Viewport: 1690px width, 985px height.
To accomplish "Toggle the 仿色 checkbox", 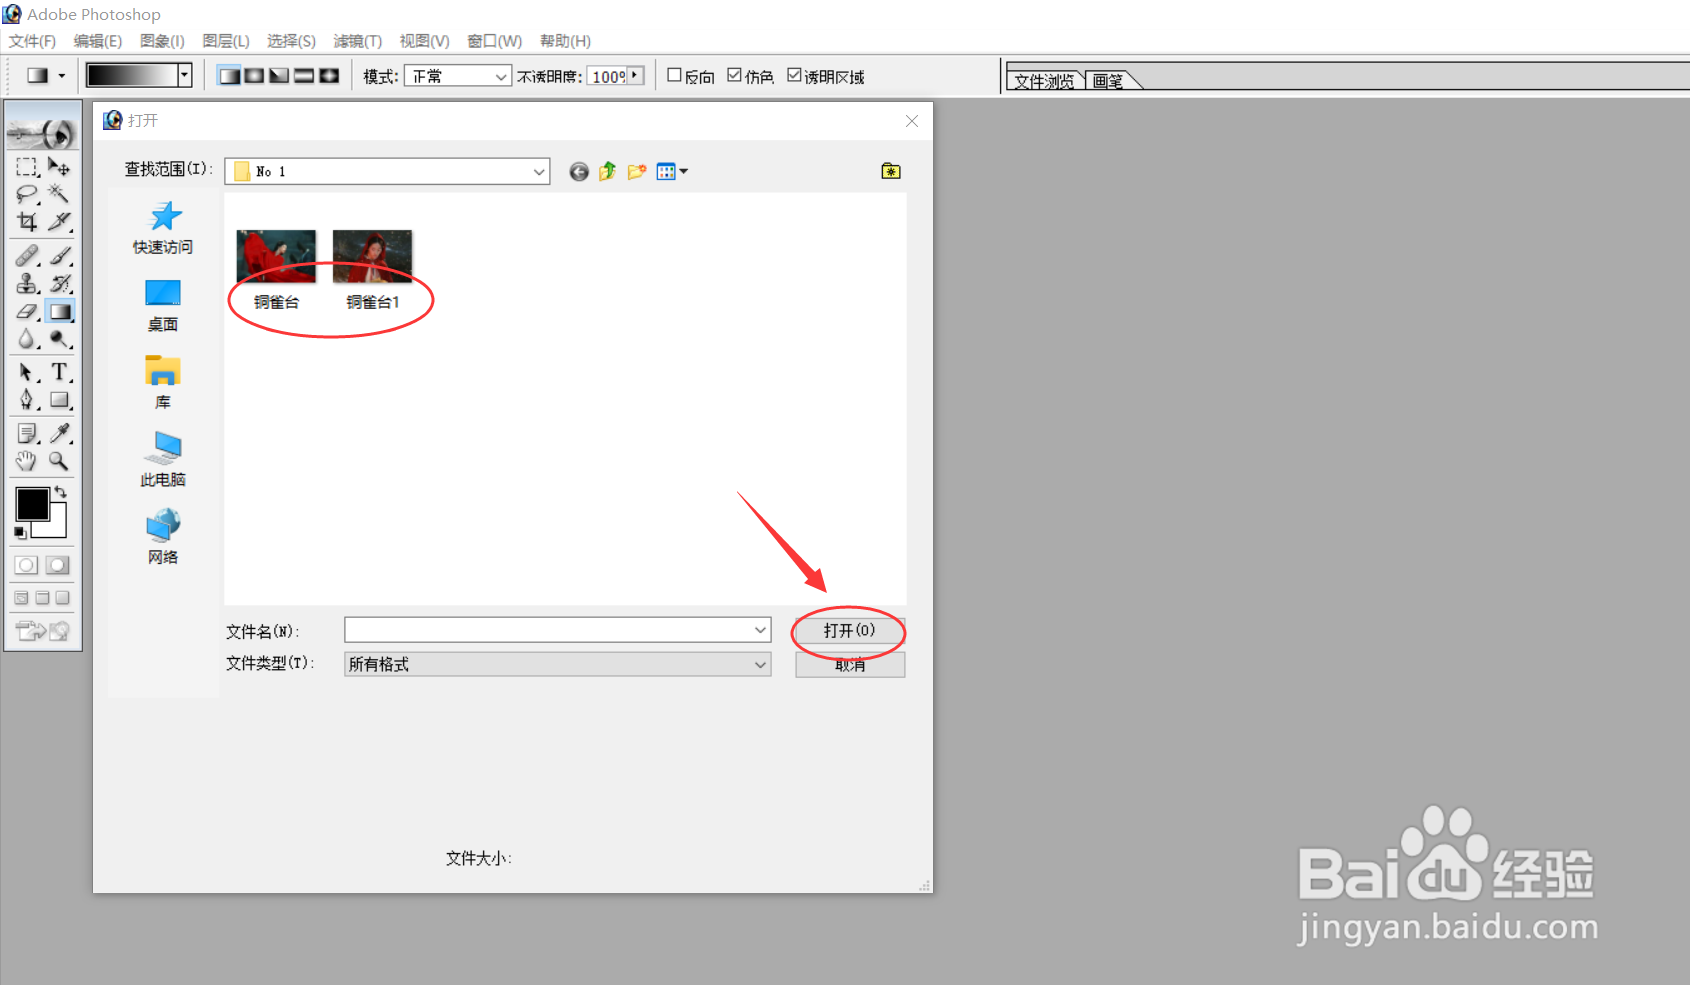I will 734,75.
